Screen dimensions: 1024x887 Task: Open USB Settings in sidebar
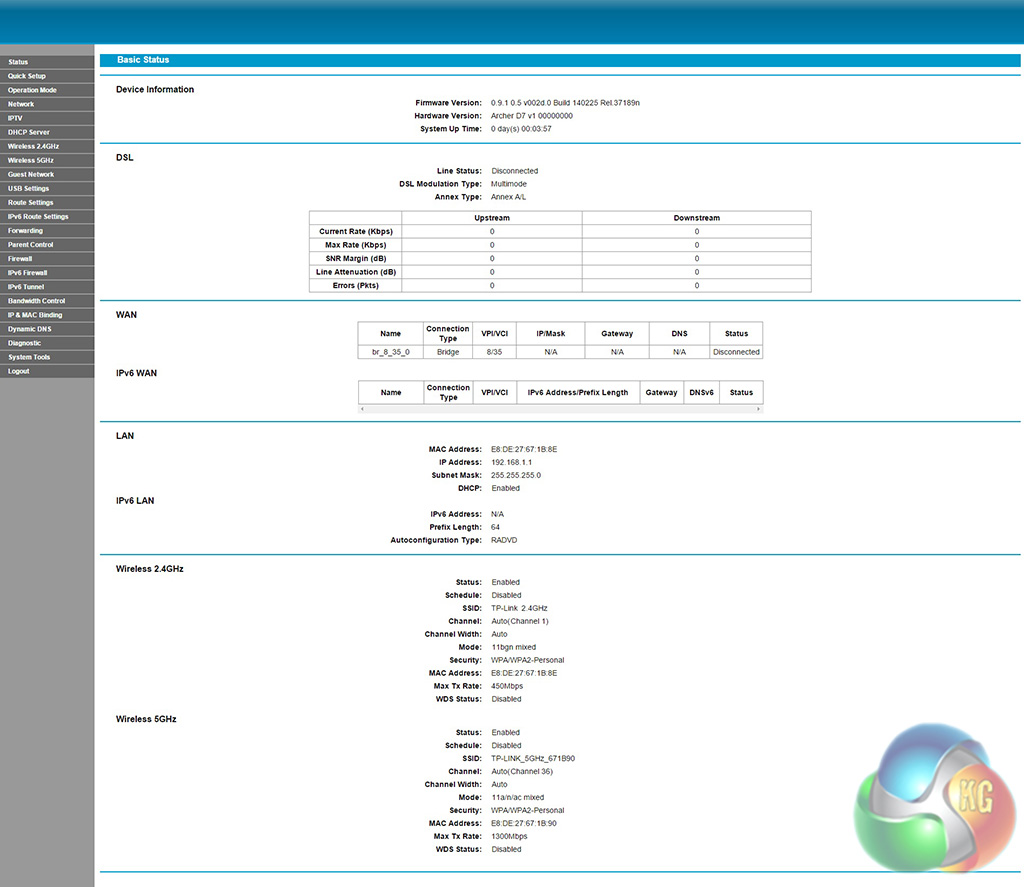click(29, 188)
